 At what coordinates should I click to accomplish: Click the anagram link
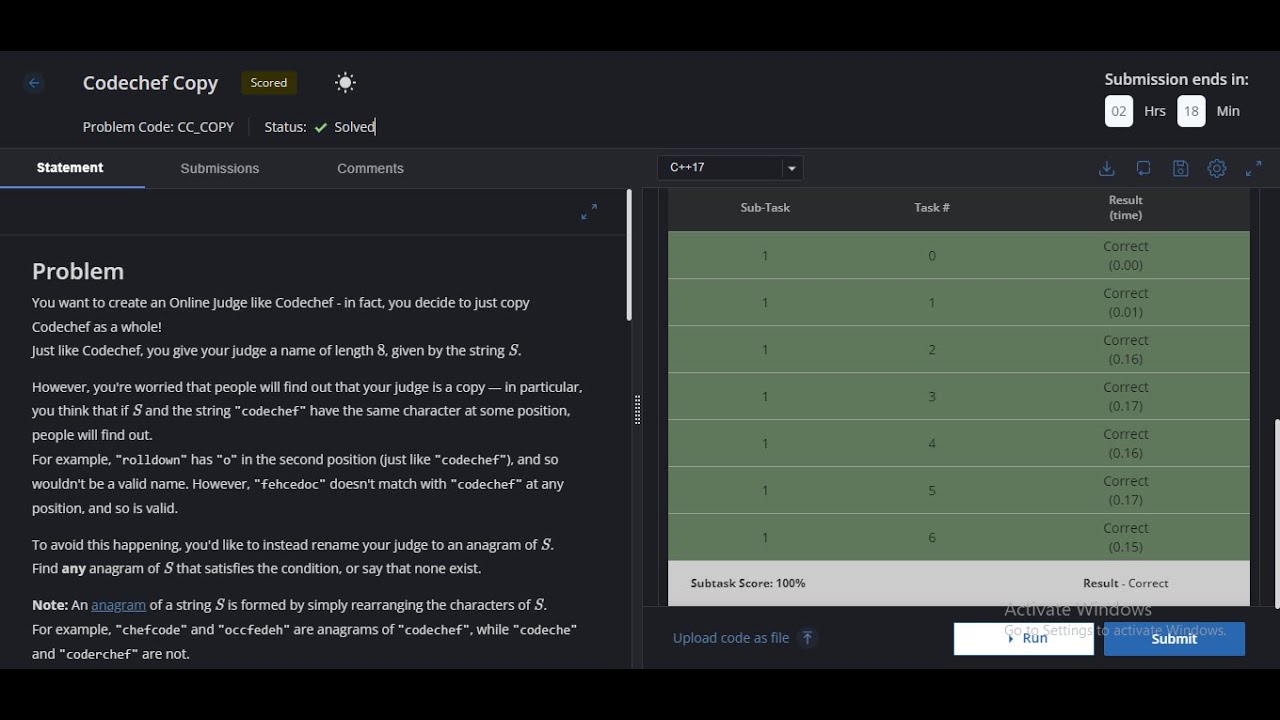tap(118, 605)
